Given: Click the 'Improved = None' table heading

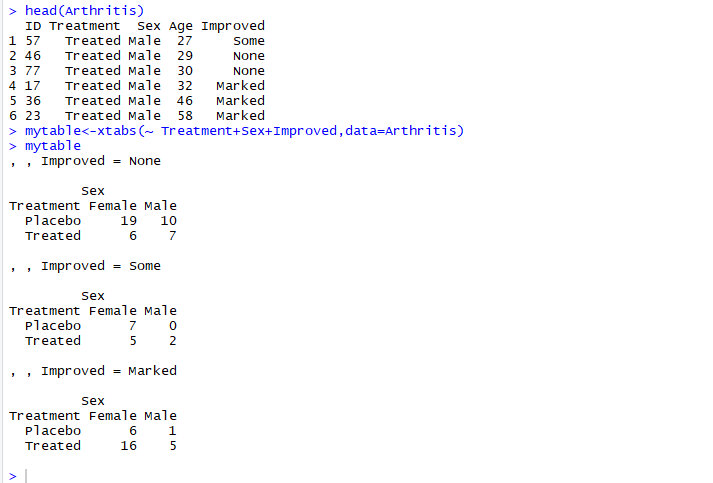Looking at the screenshot, I should [x=100, y=161].
